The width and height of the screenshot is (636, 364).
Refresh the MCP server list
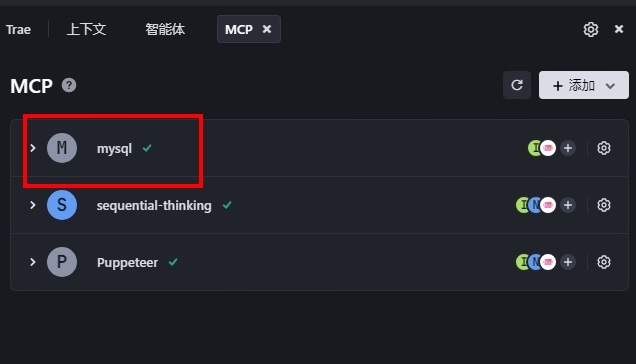tap(517, 85)
